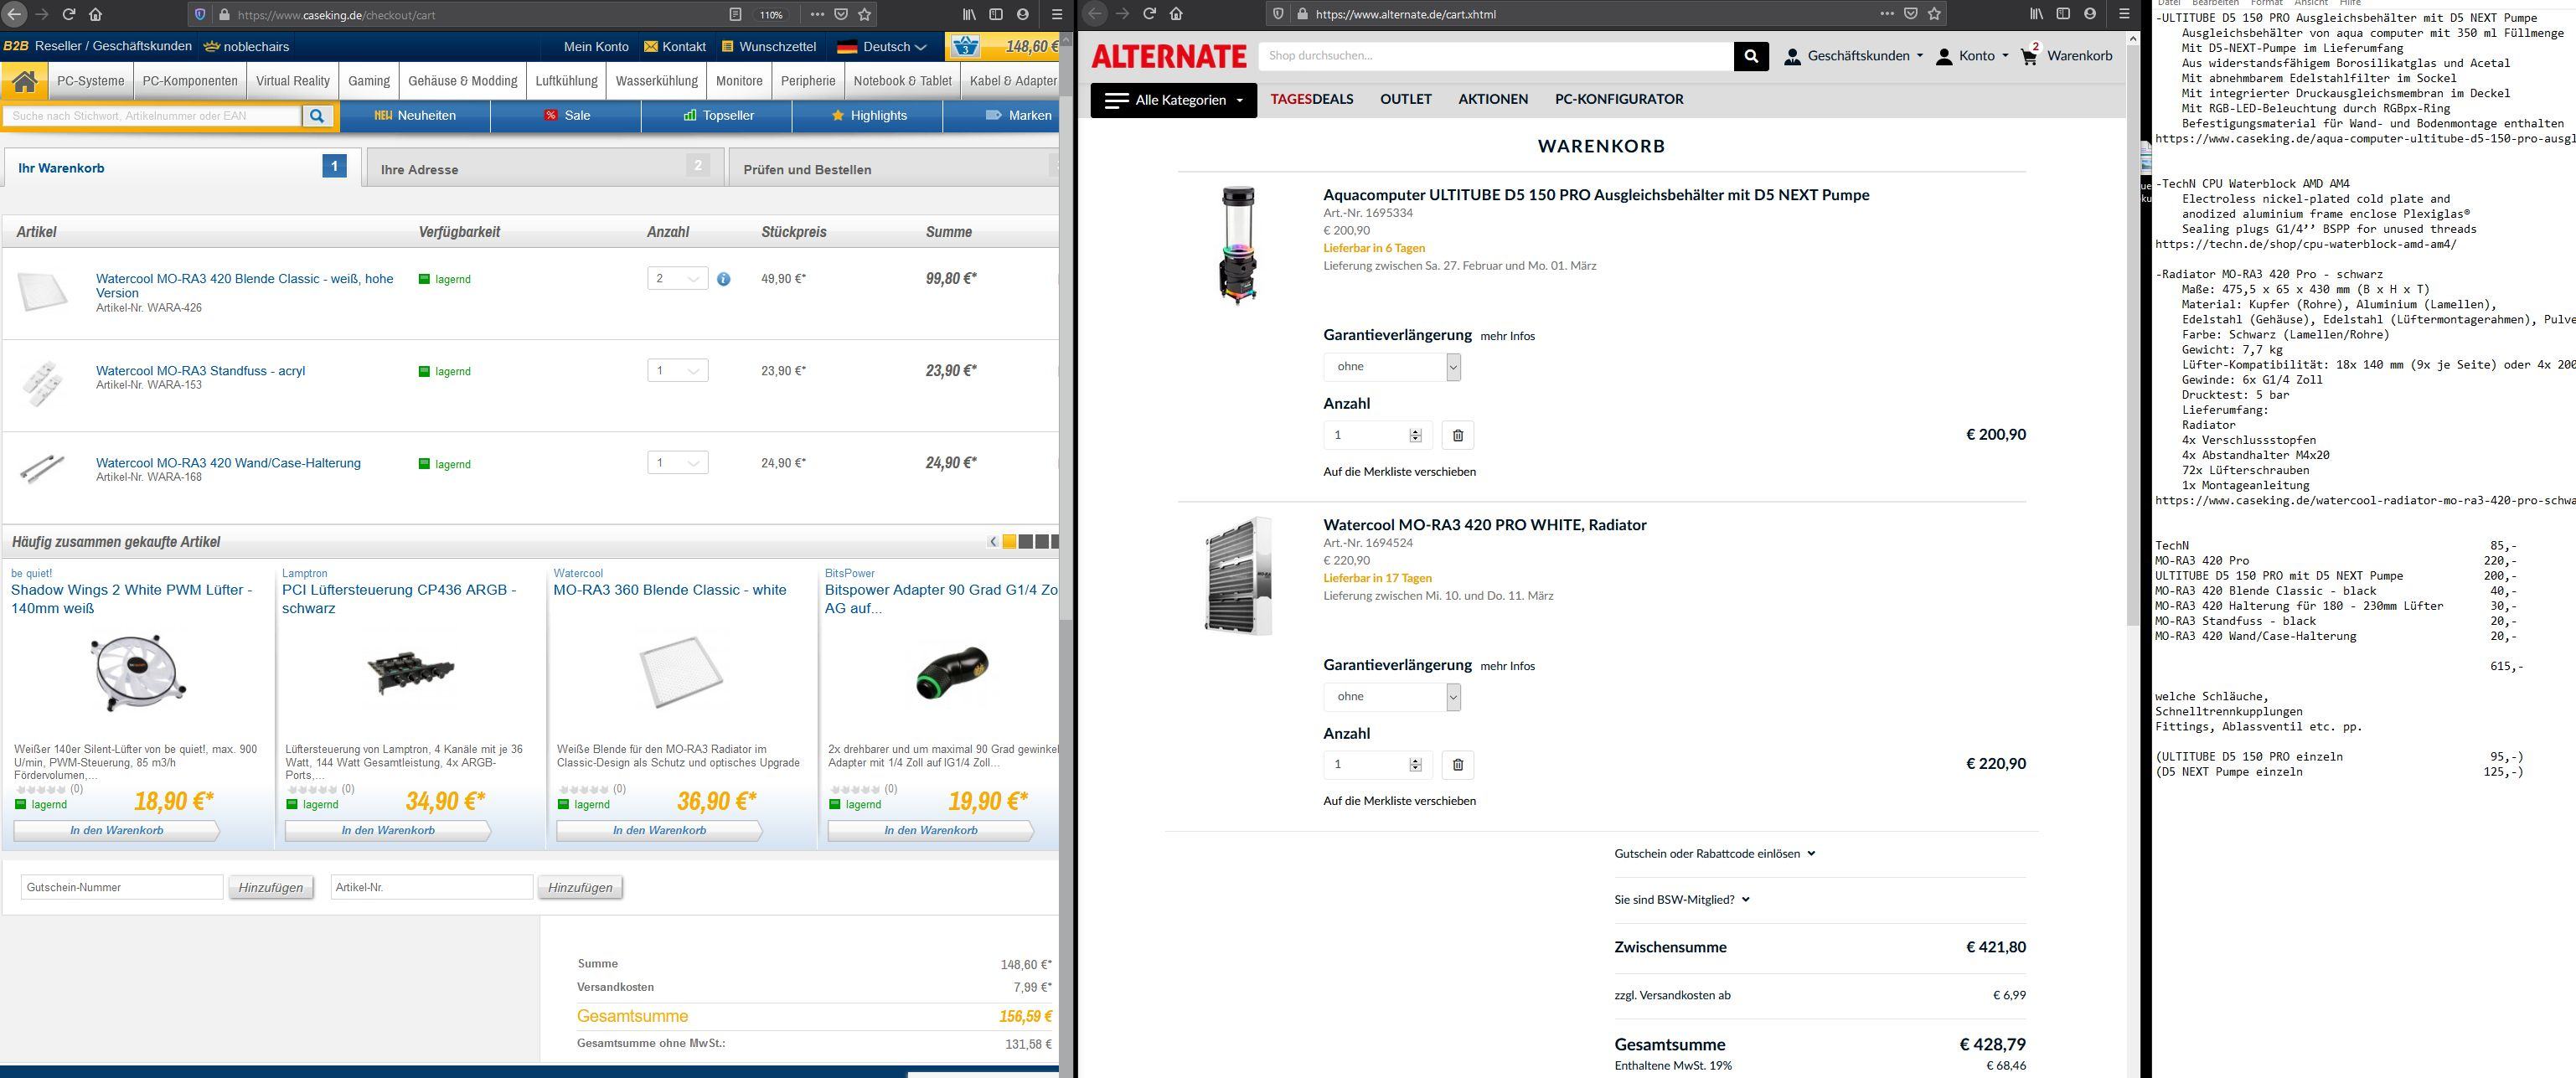Delete MO-RA3 420 PRO WHITE from Alternate cart

coord(1457,765)
